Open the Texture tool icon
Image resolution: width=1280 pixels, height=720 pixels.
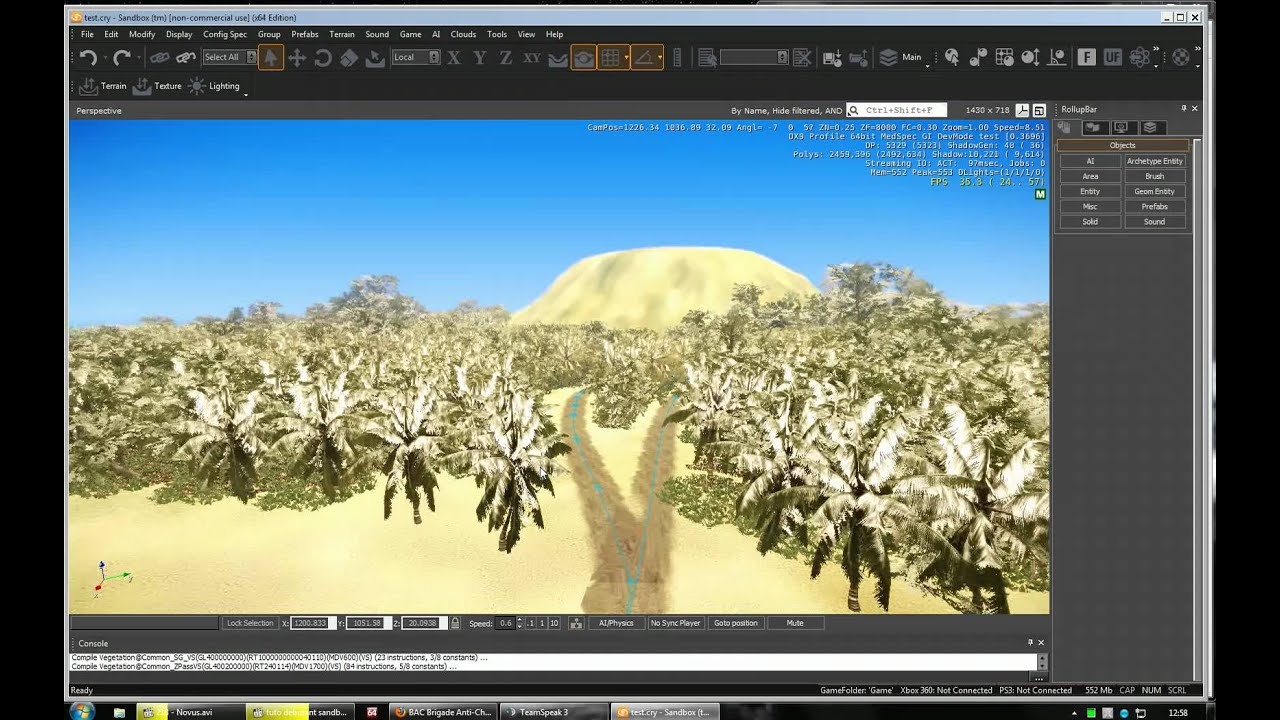[x=142, y=86]
